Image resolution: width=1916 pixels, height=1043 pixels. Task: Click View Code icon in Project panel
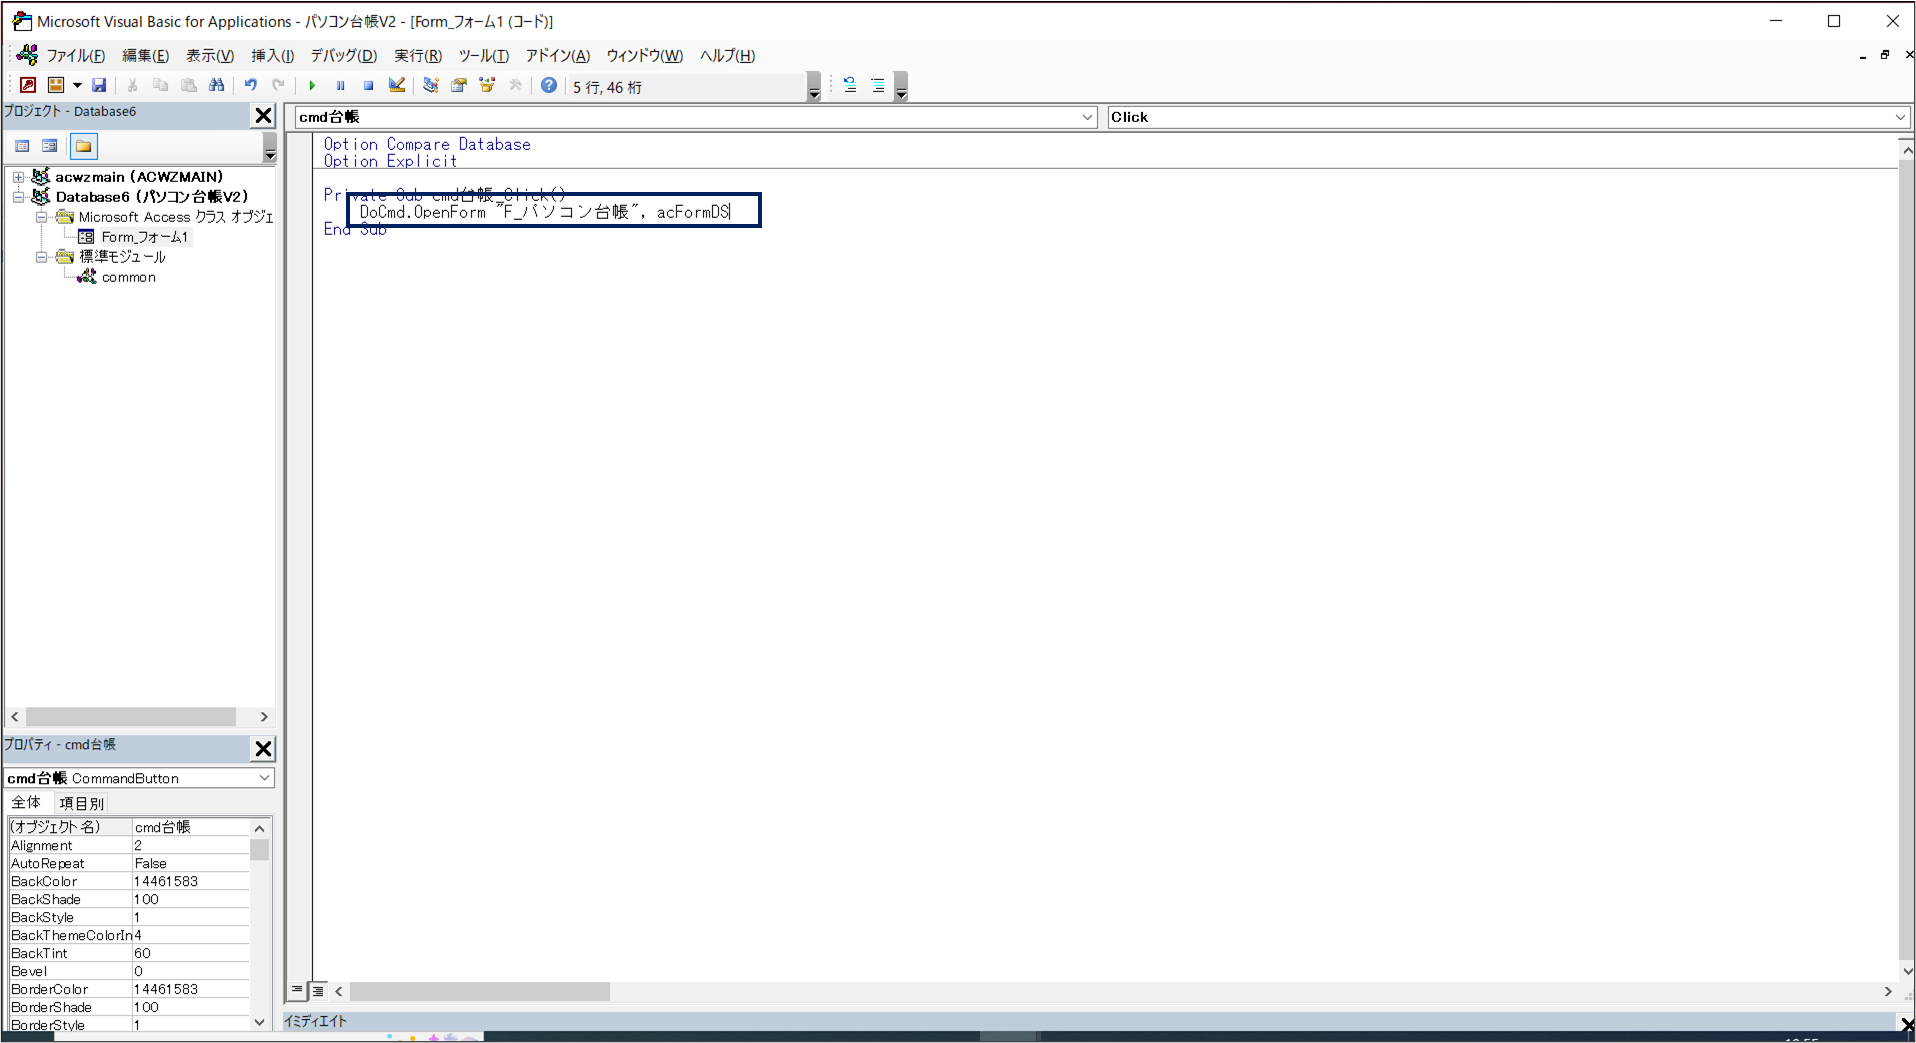point(22,146)
